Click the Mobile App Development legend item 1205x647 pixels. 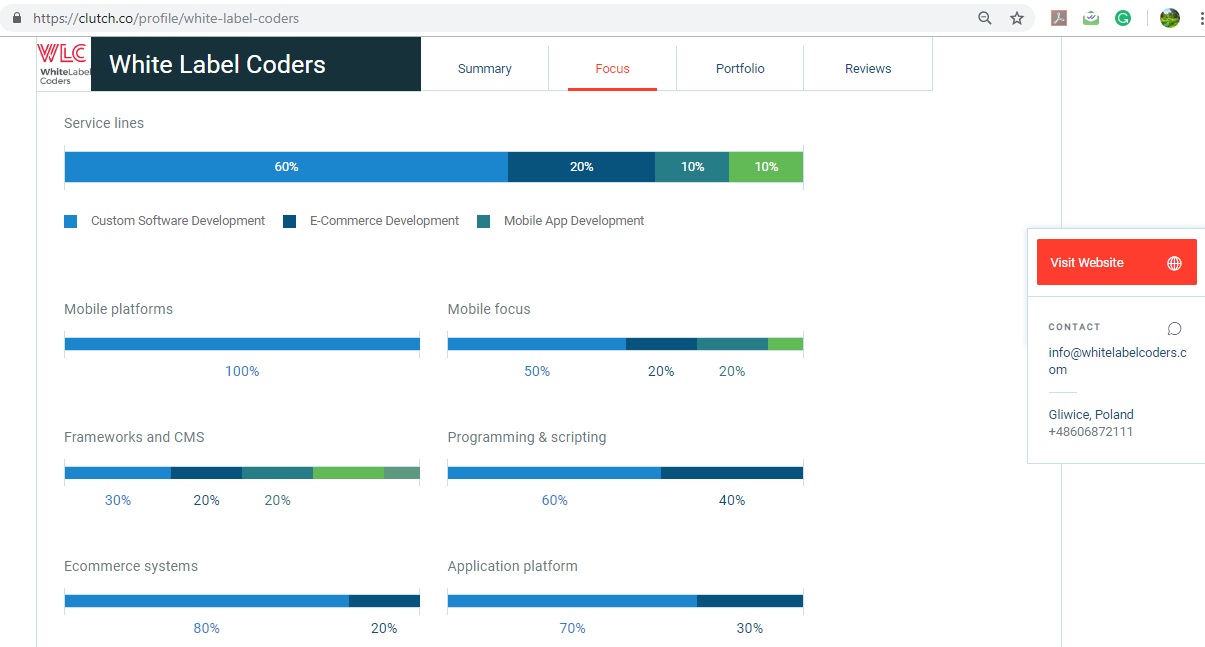[574, 221]
